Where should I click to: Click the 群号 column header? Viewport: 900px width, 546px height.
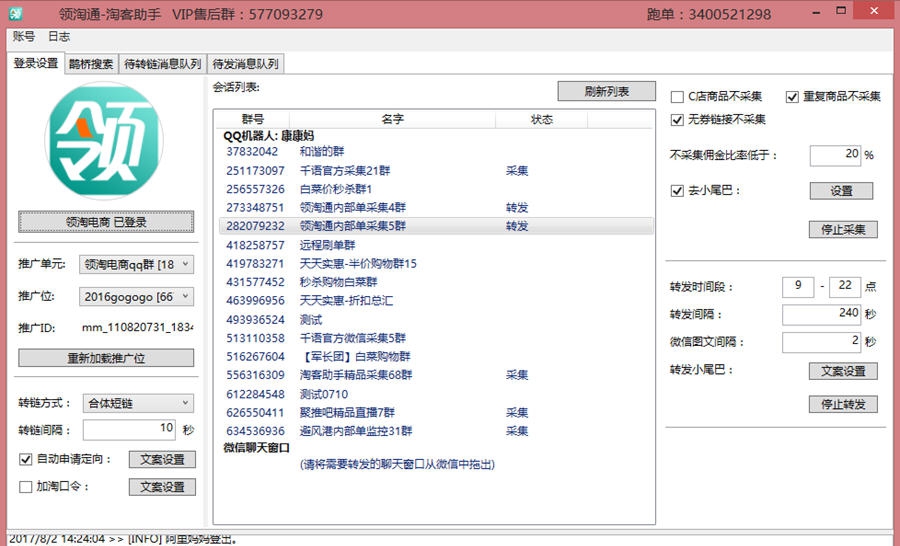[x=253, y=119]
